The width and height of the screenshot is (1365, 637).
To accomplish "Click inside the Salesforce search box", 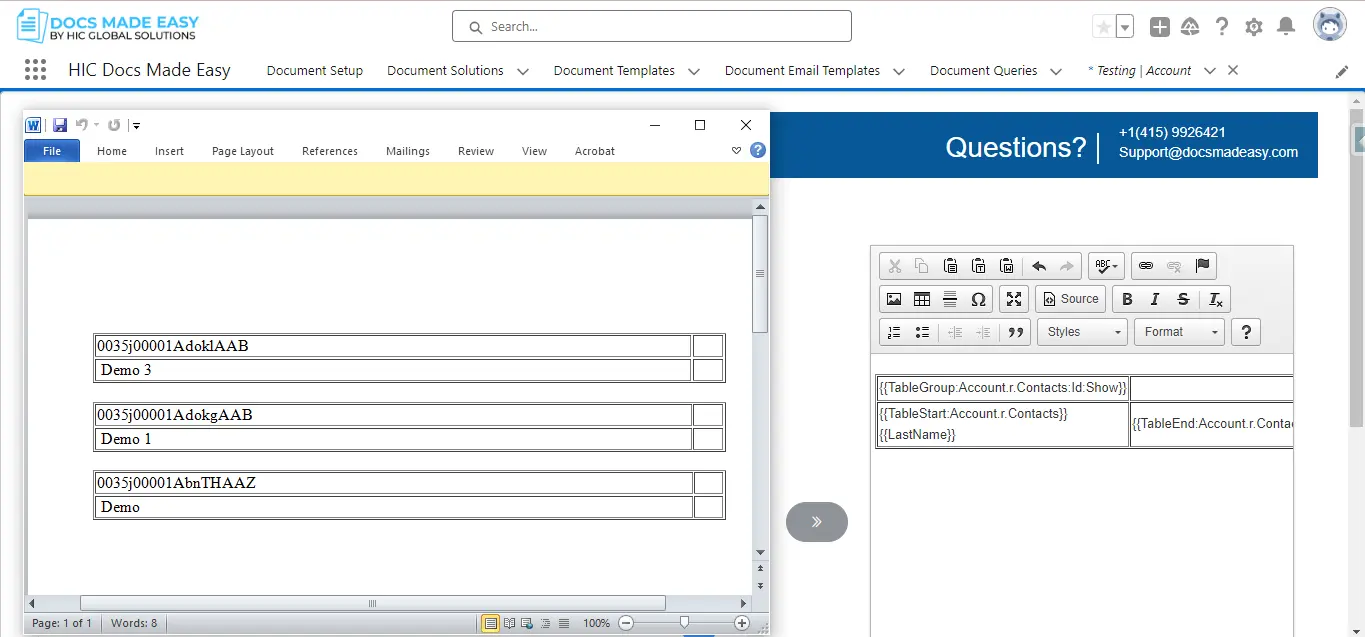I will pos(652,27).
